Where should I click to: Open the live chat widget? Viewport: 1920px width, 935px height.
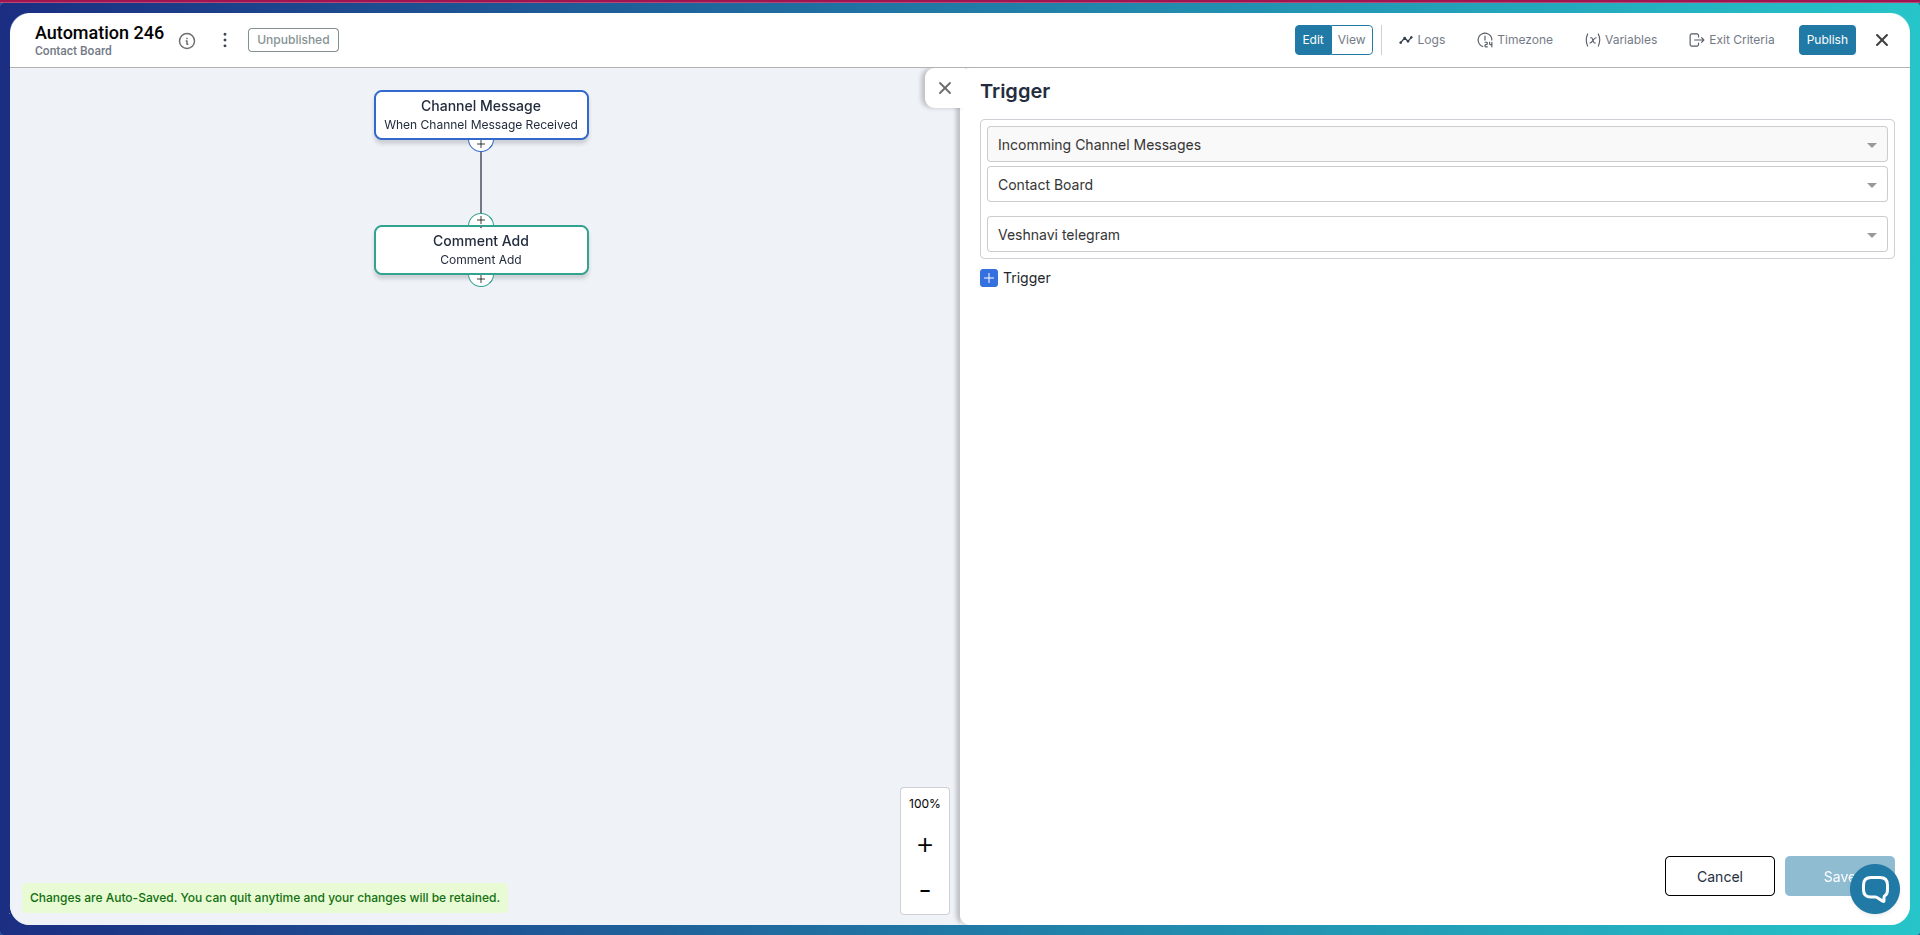click(1875, 889)
